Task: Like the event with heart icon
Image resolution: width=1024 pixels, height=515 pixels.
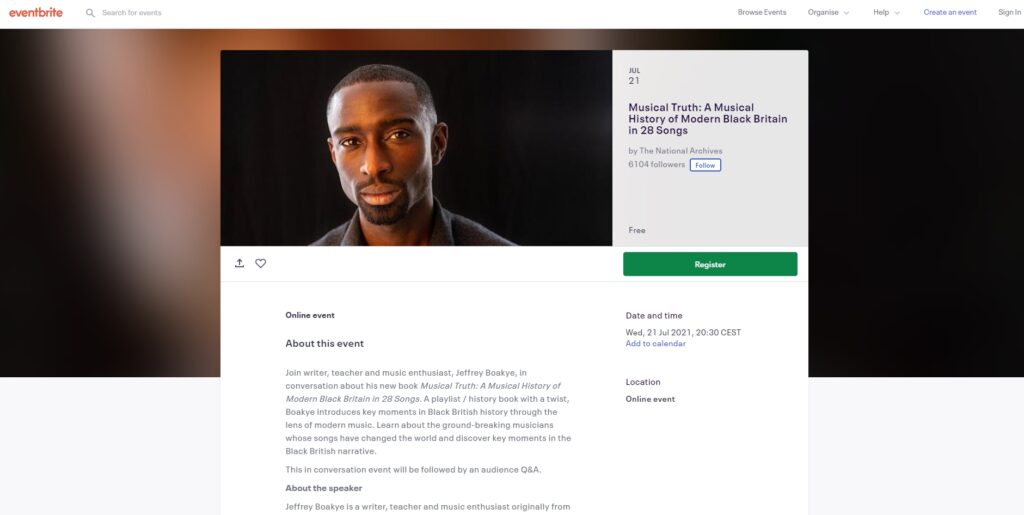Action: point(261,263)
